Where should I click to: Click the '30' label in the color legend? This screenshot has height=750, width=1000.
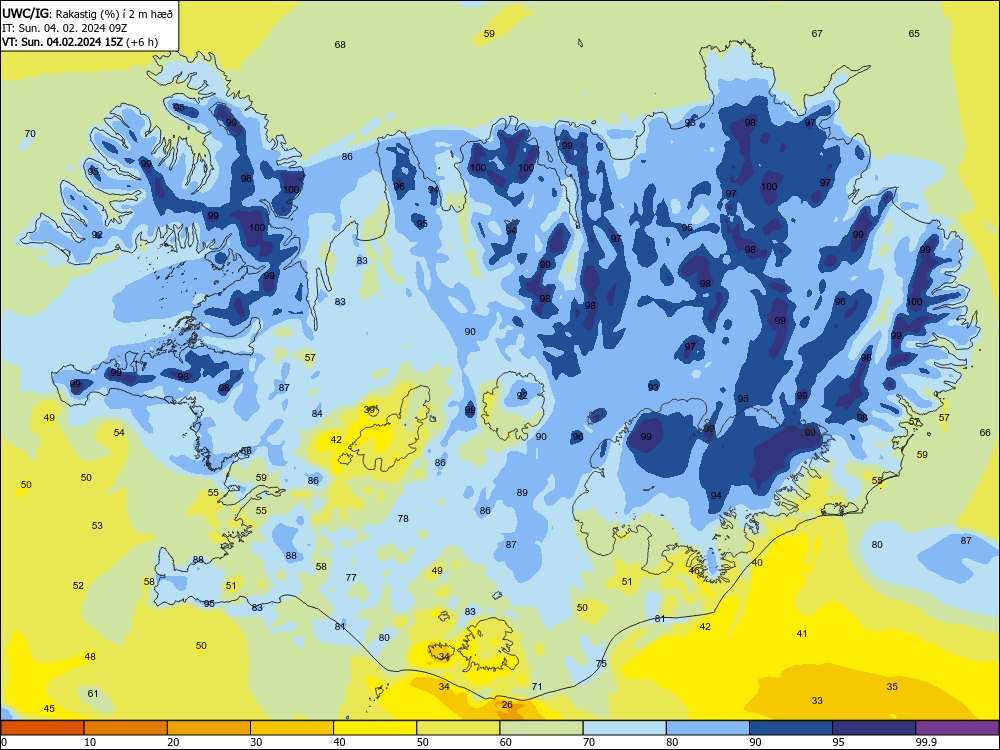tap(256, 742)
